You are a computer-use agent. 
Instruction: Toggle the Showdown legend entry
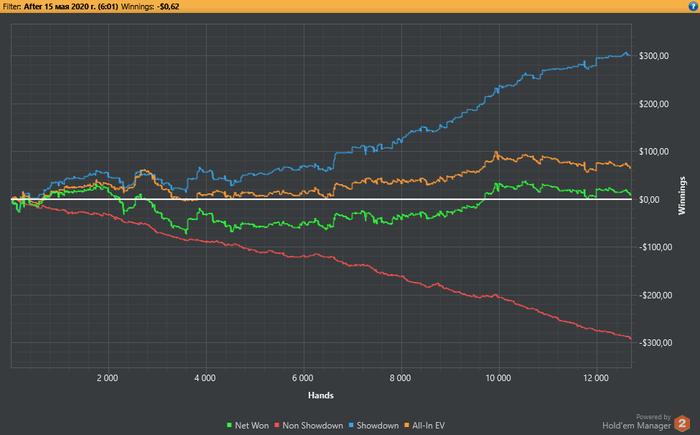374,426
